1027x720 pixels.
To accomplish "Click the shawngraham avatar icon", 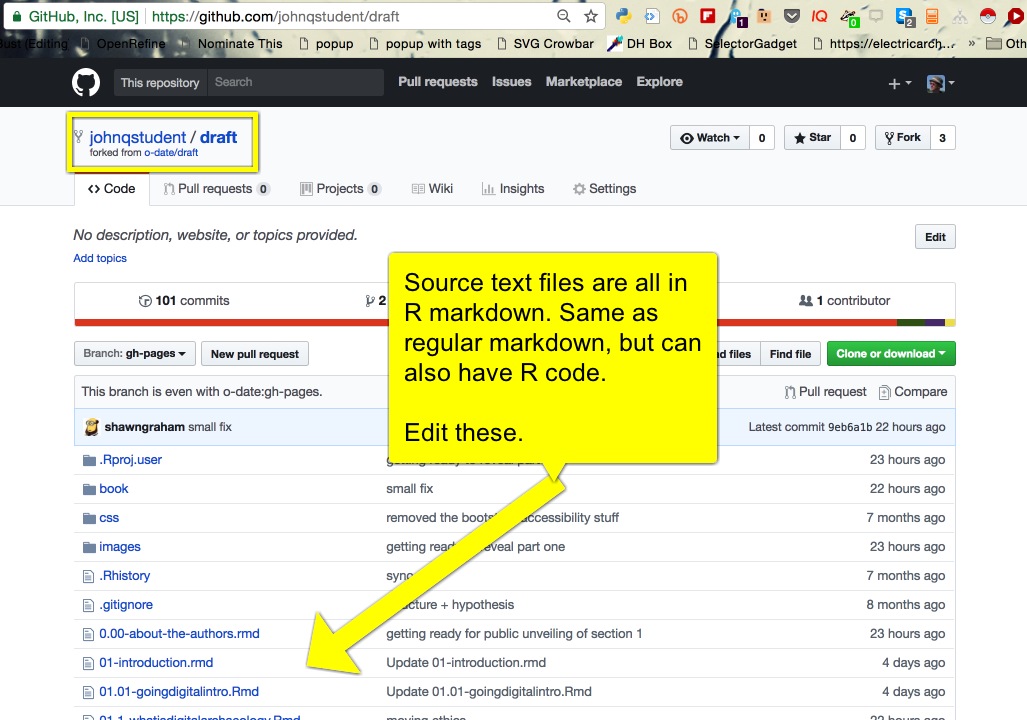I will pos(92,427).
